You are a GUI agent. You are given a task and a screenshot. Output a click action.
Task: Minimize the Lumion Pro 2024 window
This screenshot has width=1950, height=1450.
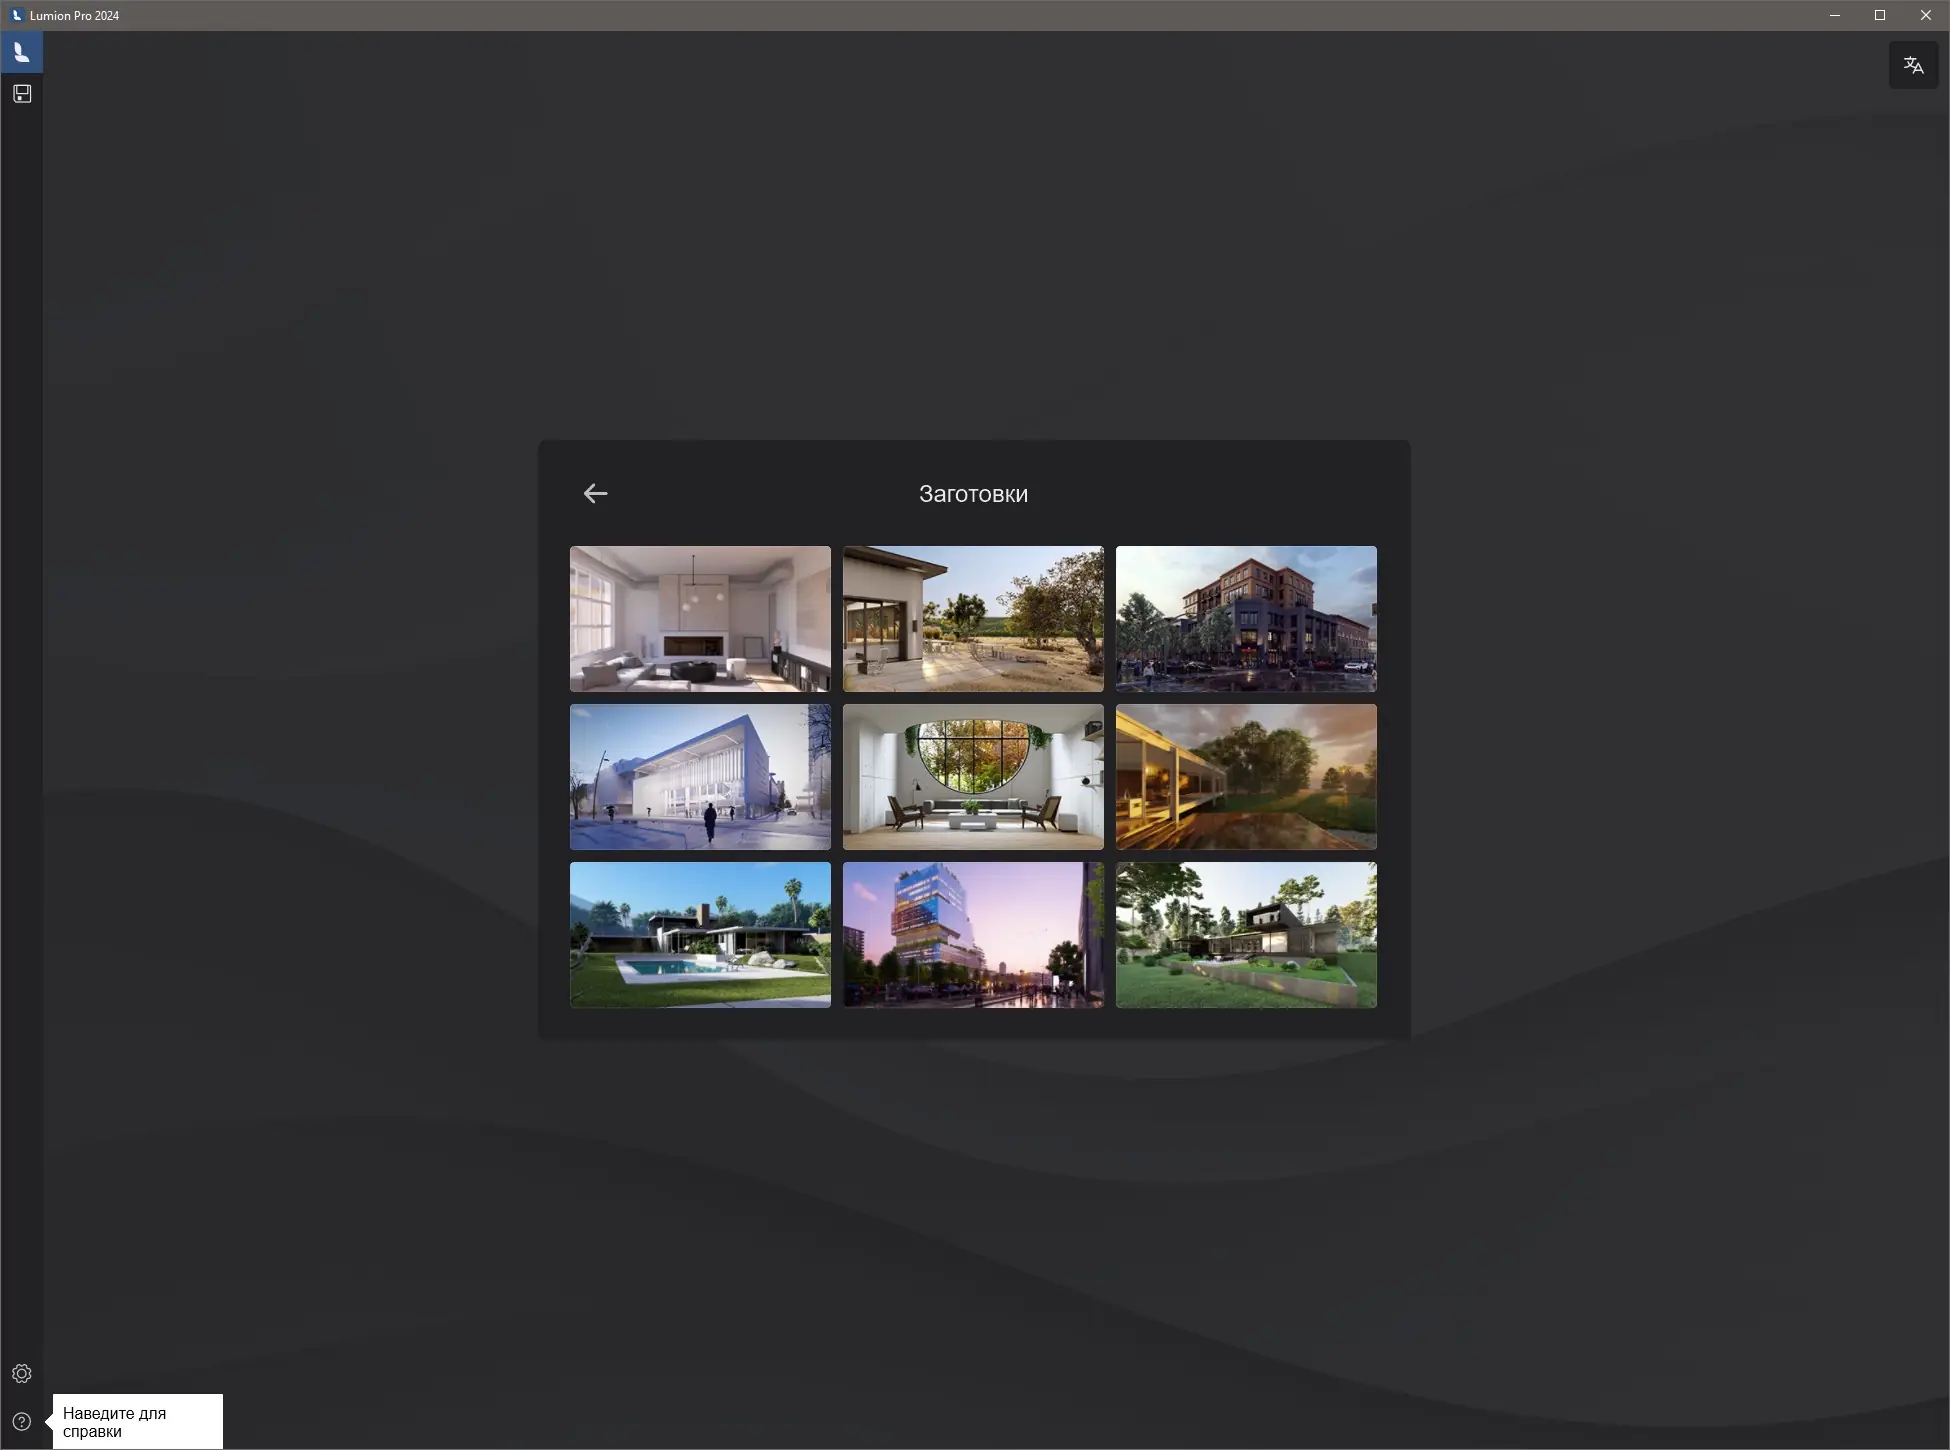(x=1835, y=15)
